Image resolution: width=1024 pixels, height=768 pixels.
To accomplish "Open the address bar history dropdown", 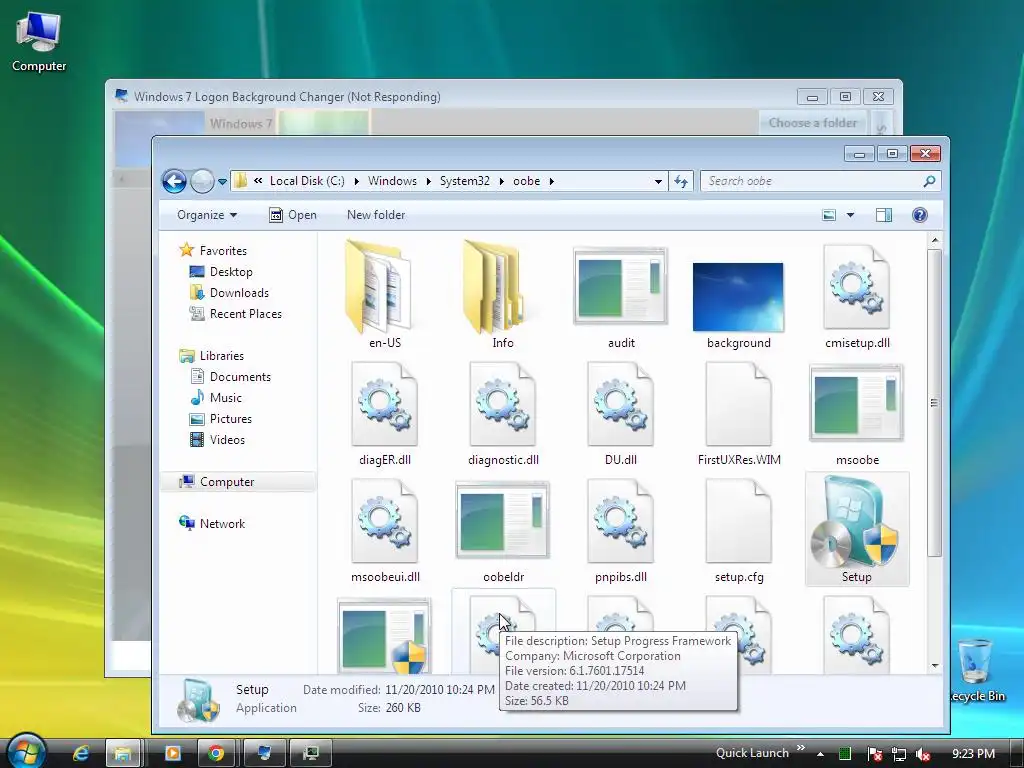I will (658, 182).
